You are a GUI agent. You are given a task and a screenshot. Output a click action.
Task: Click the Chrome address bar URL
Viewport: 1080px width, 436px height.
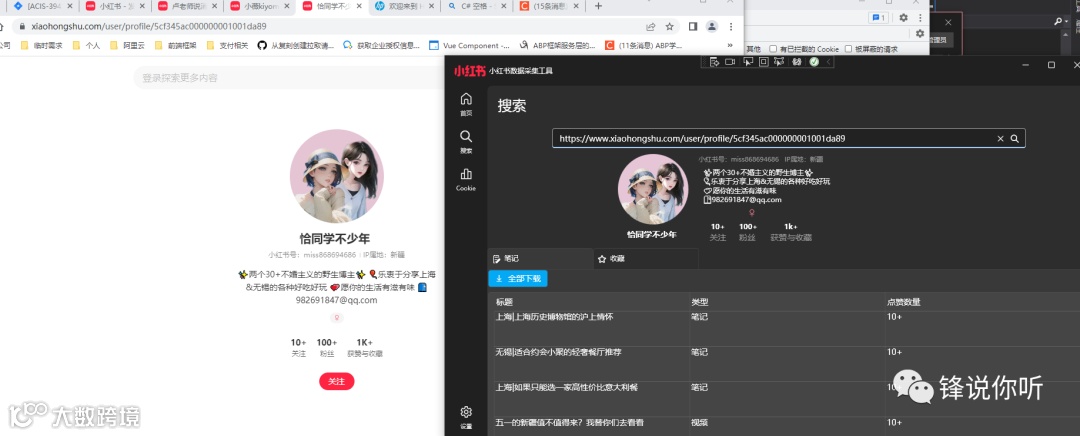149,27
